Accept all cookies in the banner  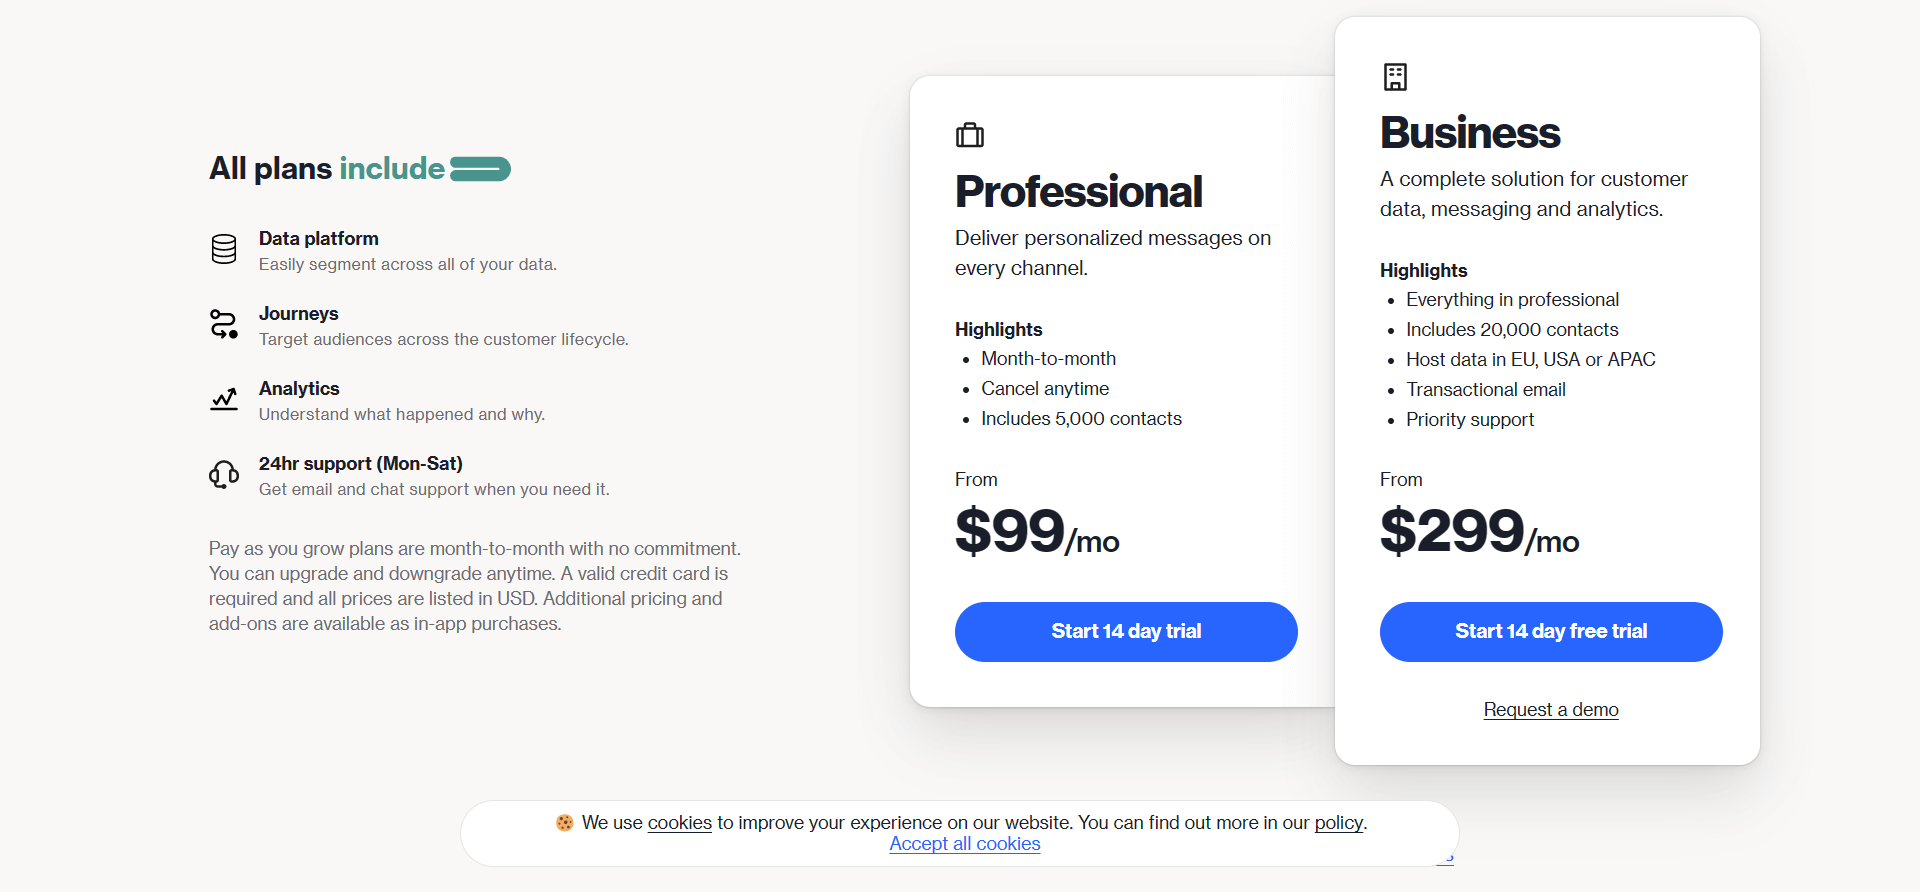[x=965, y=844]
